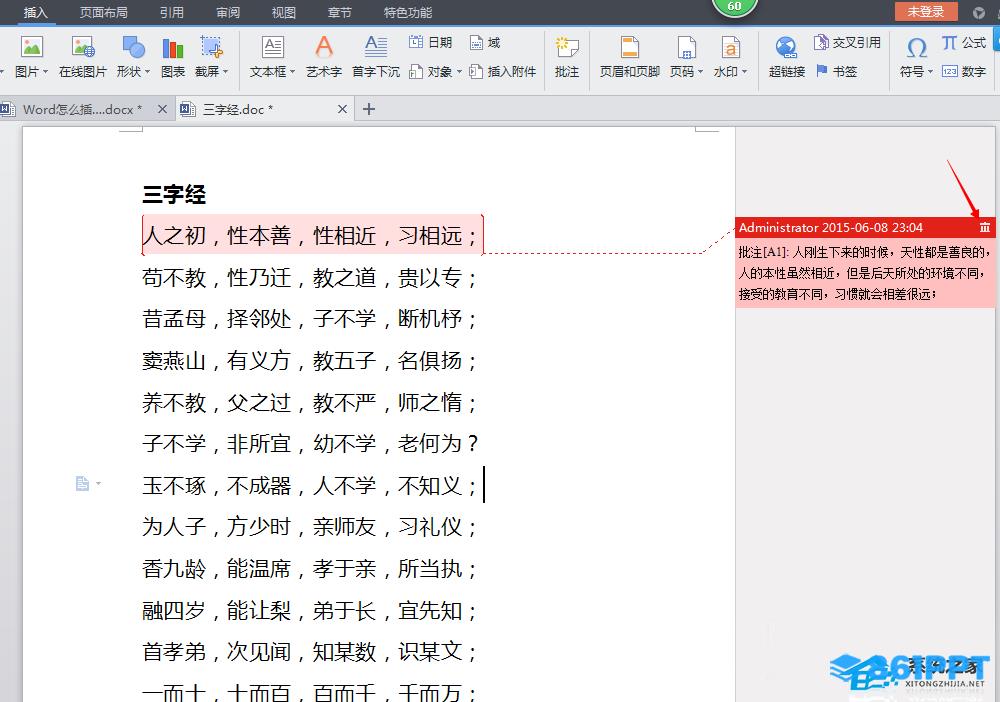1000x702 pixels.
Task: Click inside the 批注[A1] comment text
Action: coord(865,273)
